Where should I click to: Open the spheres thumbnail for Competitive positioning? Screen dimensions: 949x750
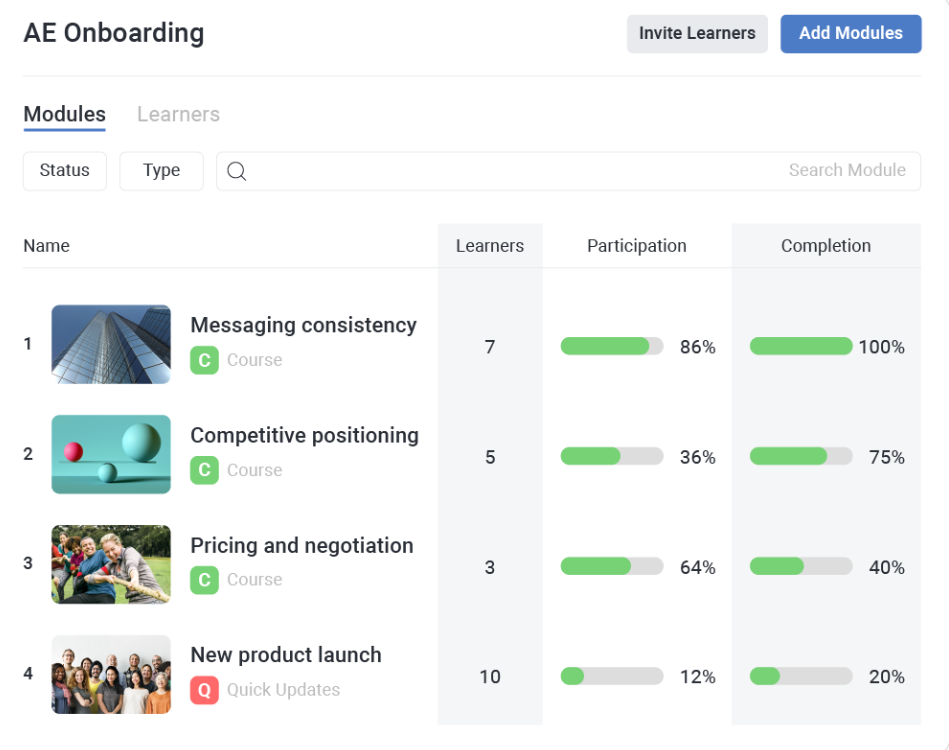[x=111, y=454]
